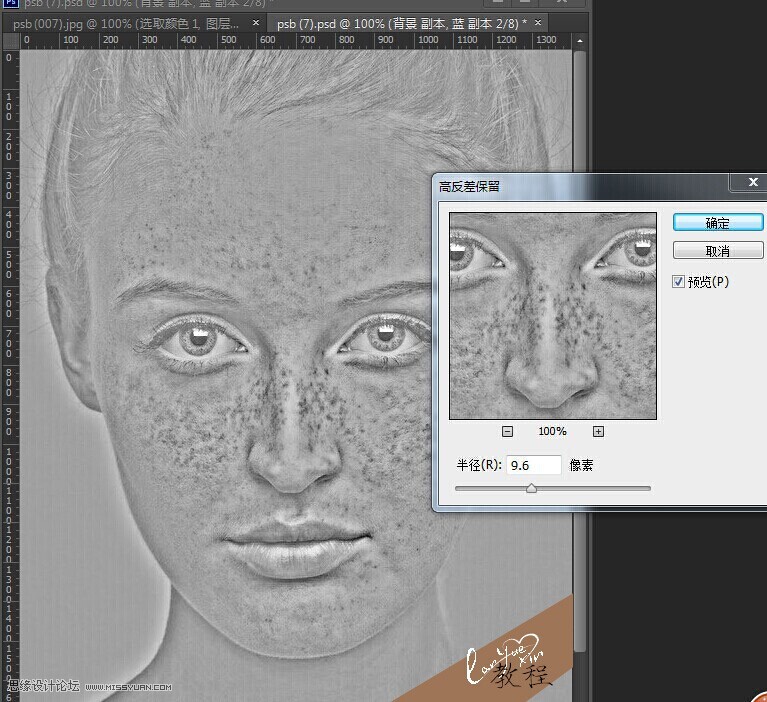Click the 确定 button in the dialog
This screenshot has width=767, height=702.
tap(718, 223)
